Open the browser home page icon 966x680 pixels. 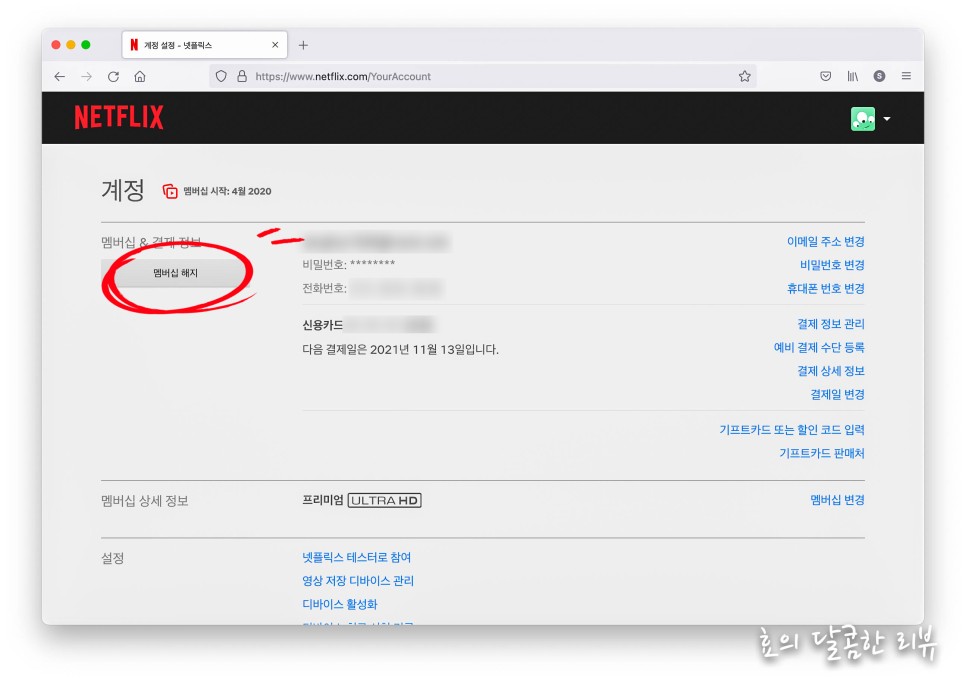(x=140, y=76)
